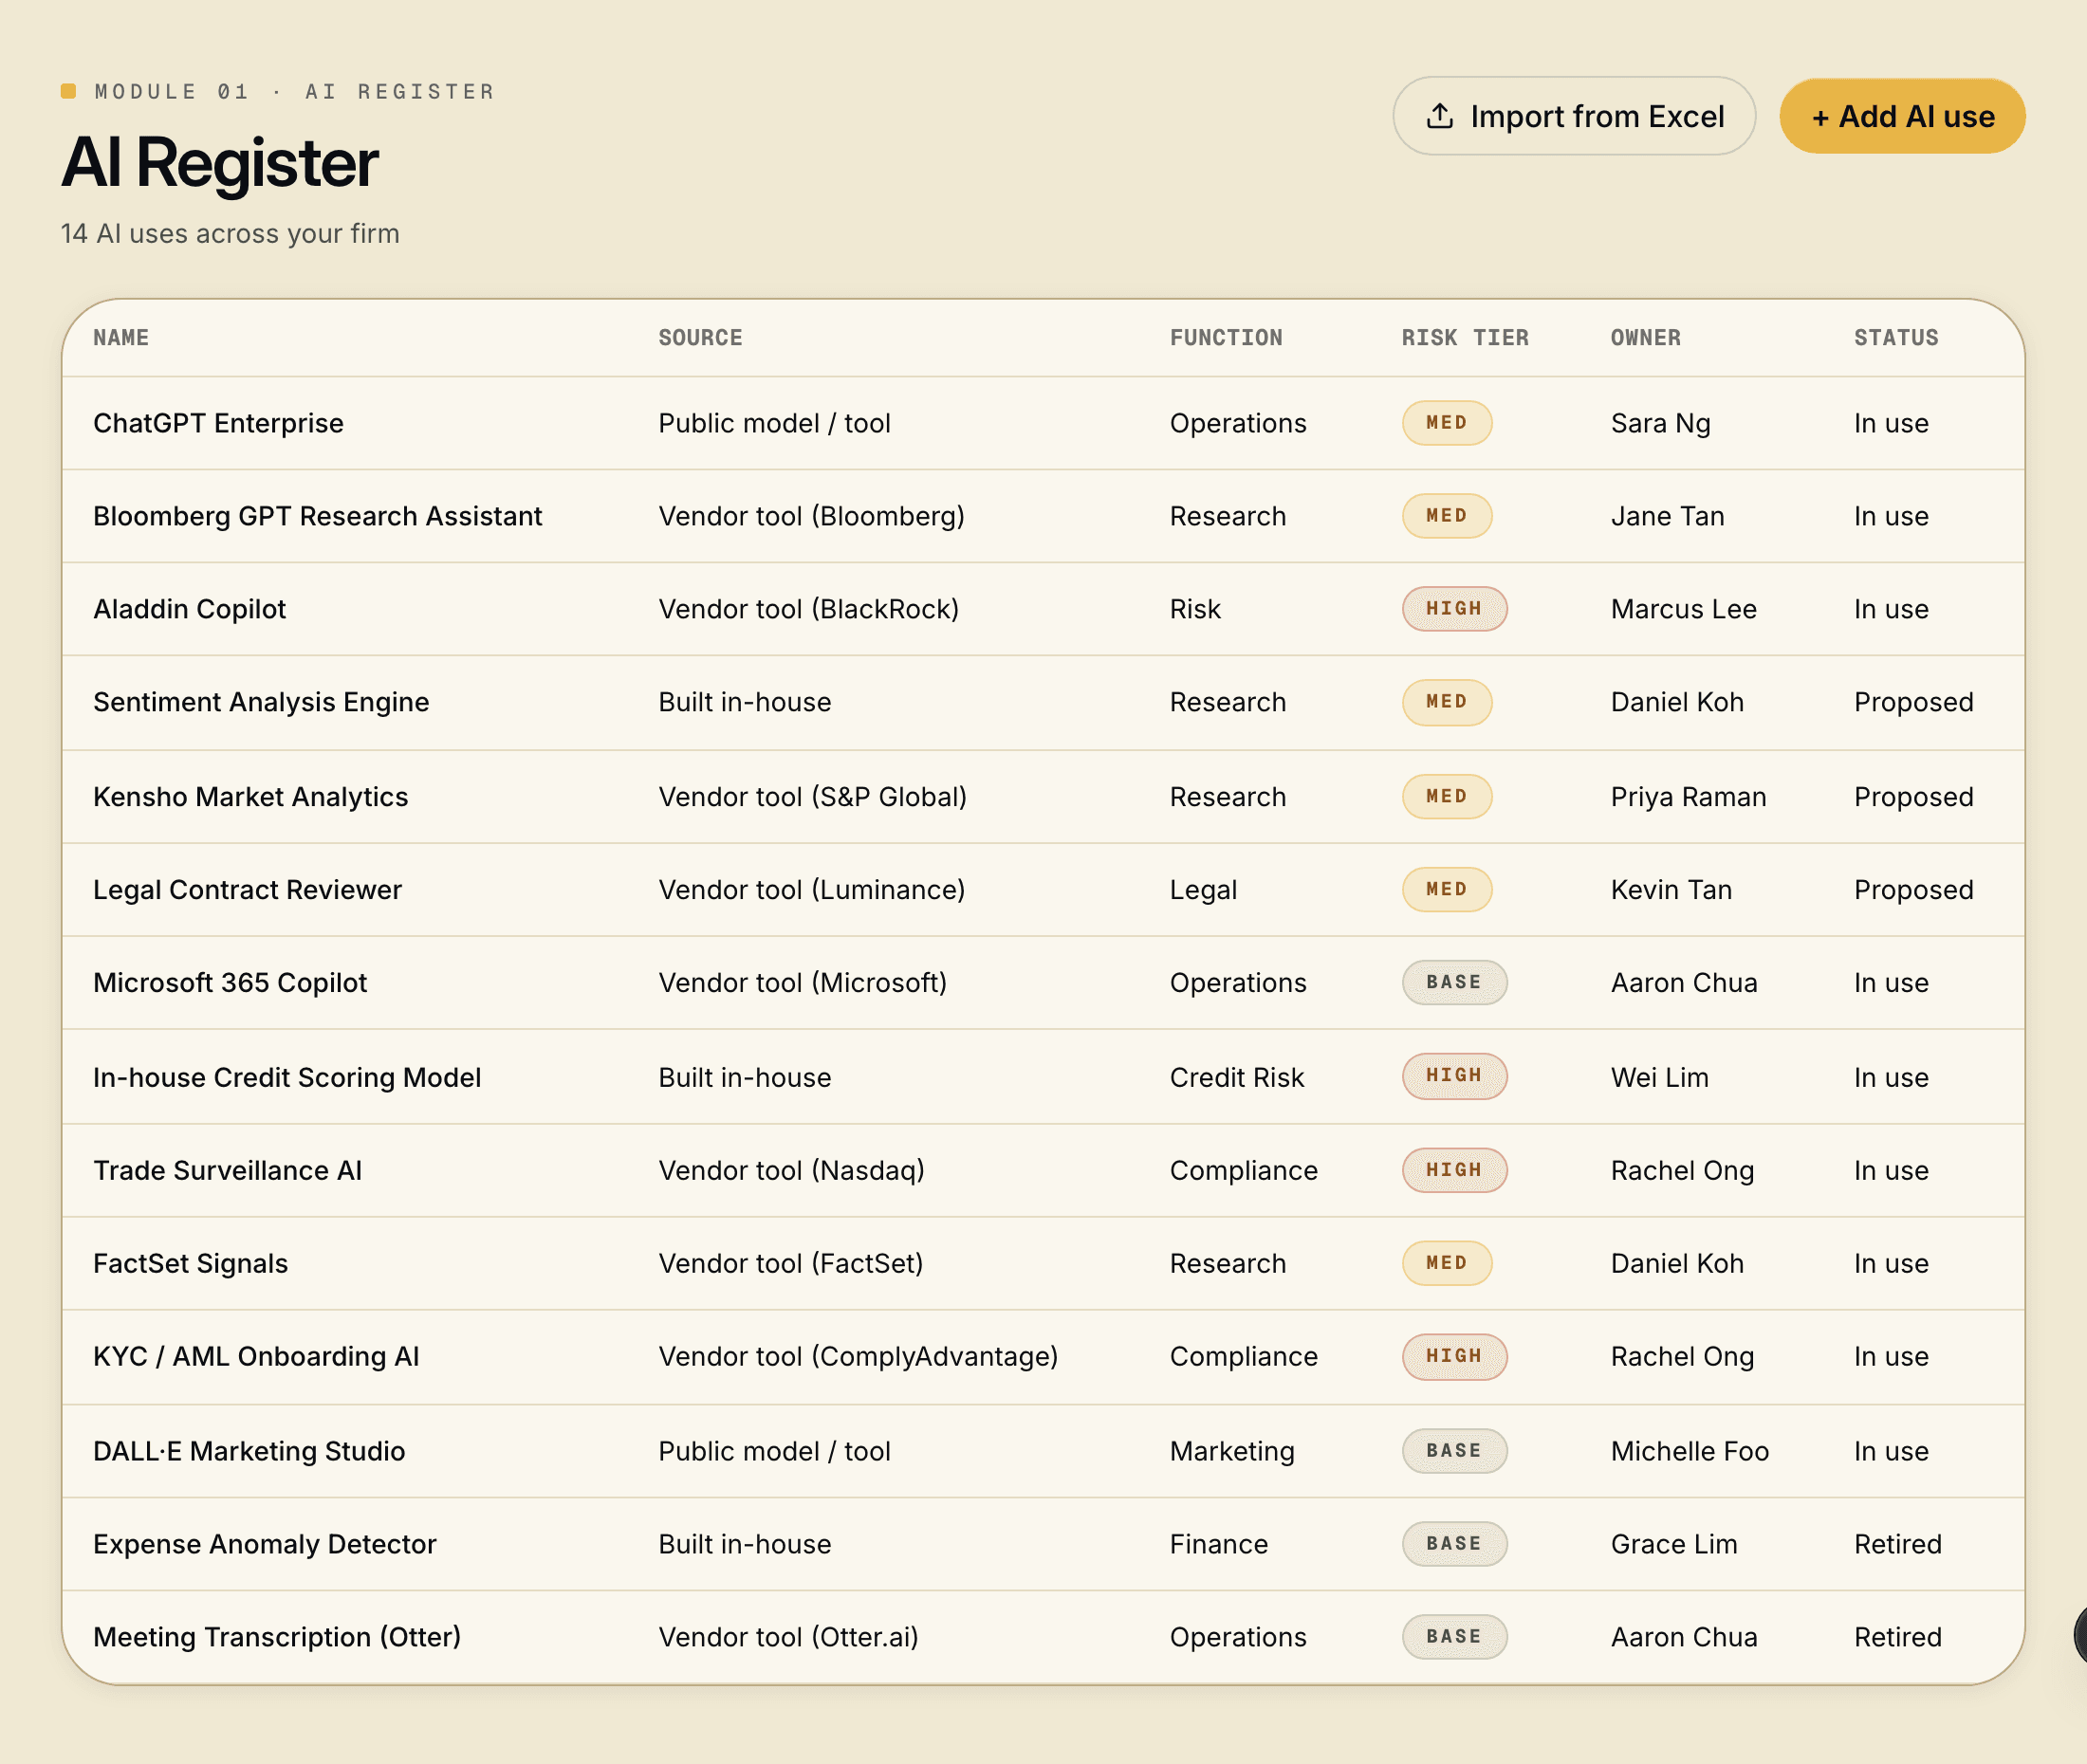Click Vendor tool (ComplyAdvantage) source cell
This screenshot has height=1764, width=2087.
(858, 1357)
